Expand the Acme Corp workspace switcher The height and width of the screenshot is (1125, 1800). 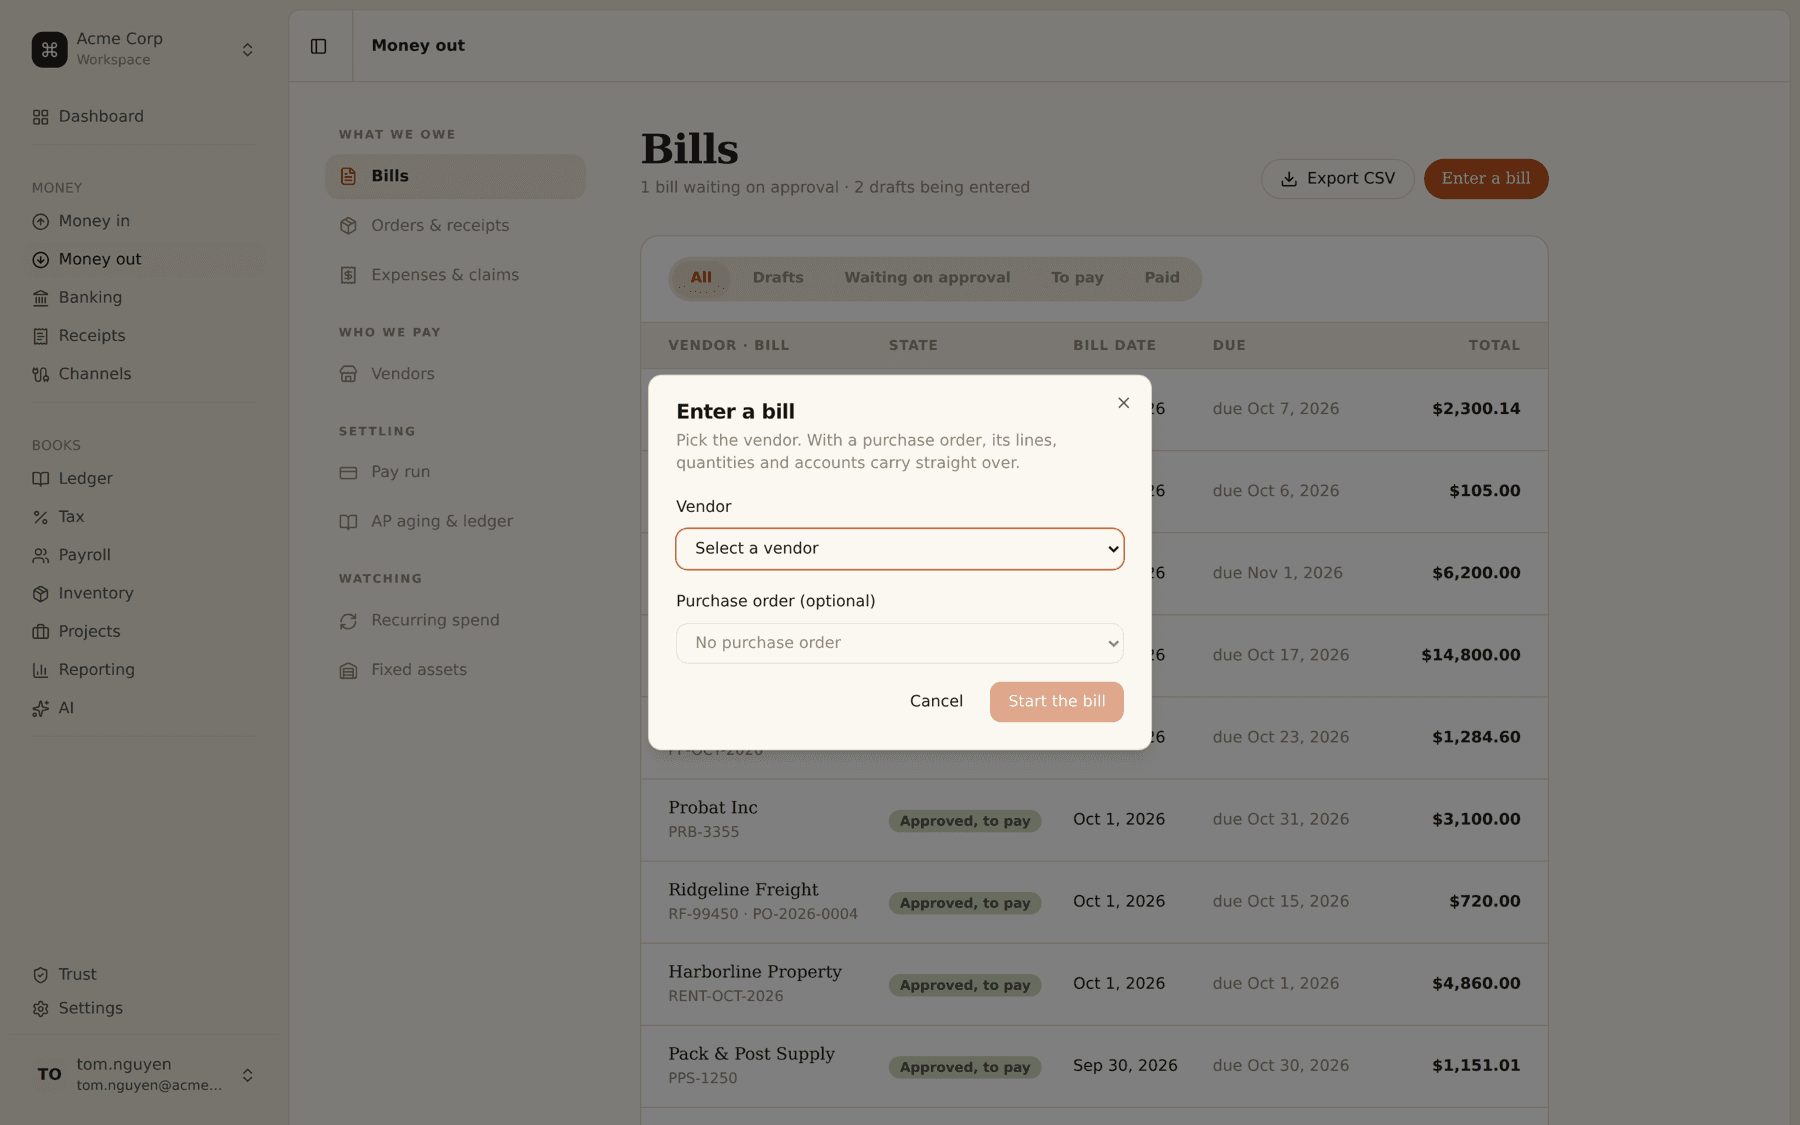click(x=247, y=49)
